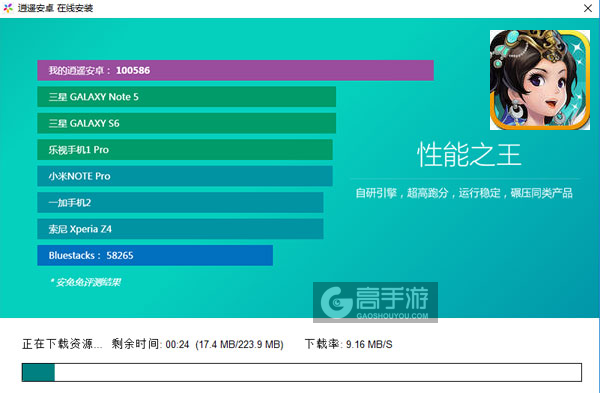The width and height of the screenshot is (600, 393).
Task: Click the 下载率 9.16 MB/S readout
Action: (x=348, y=344)
